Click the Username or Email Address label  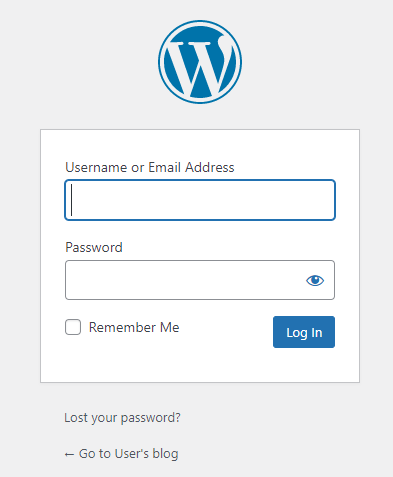(150, 167)
